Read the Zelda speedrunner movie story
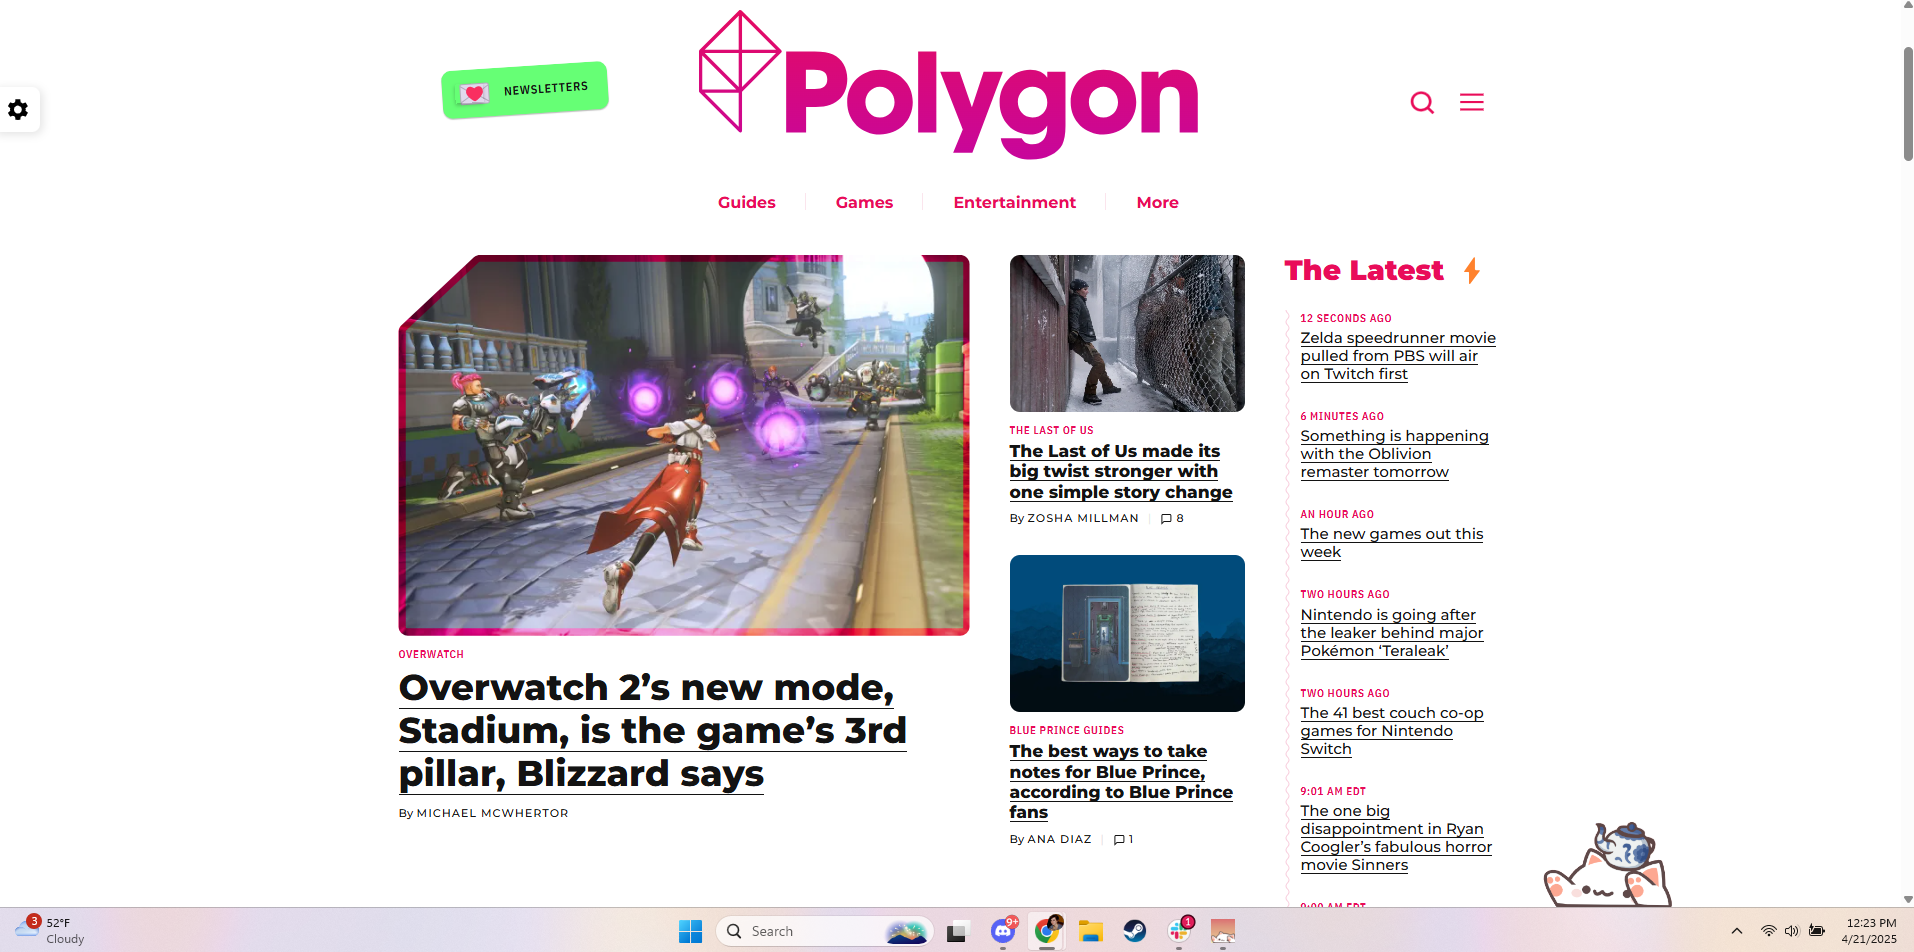This screenshot has width=1914, height=952. [1397, 356]
